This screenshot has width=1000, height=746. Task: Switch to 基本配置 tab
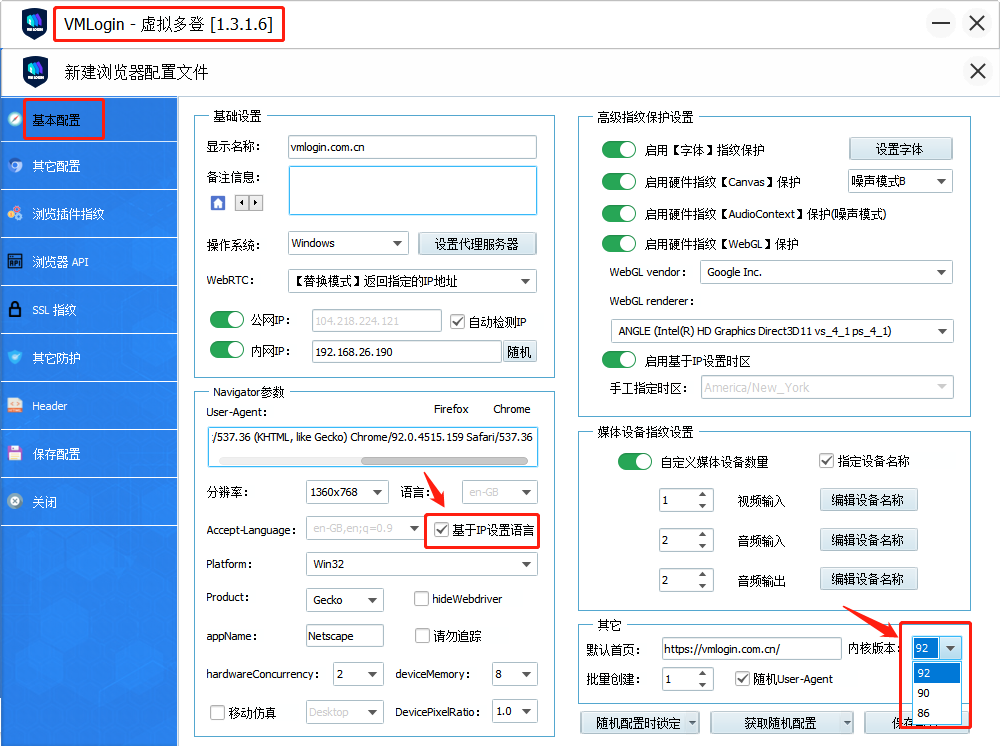pos(56,120)
